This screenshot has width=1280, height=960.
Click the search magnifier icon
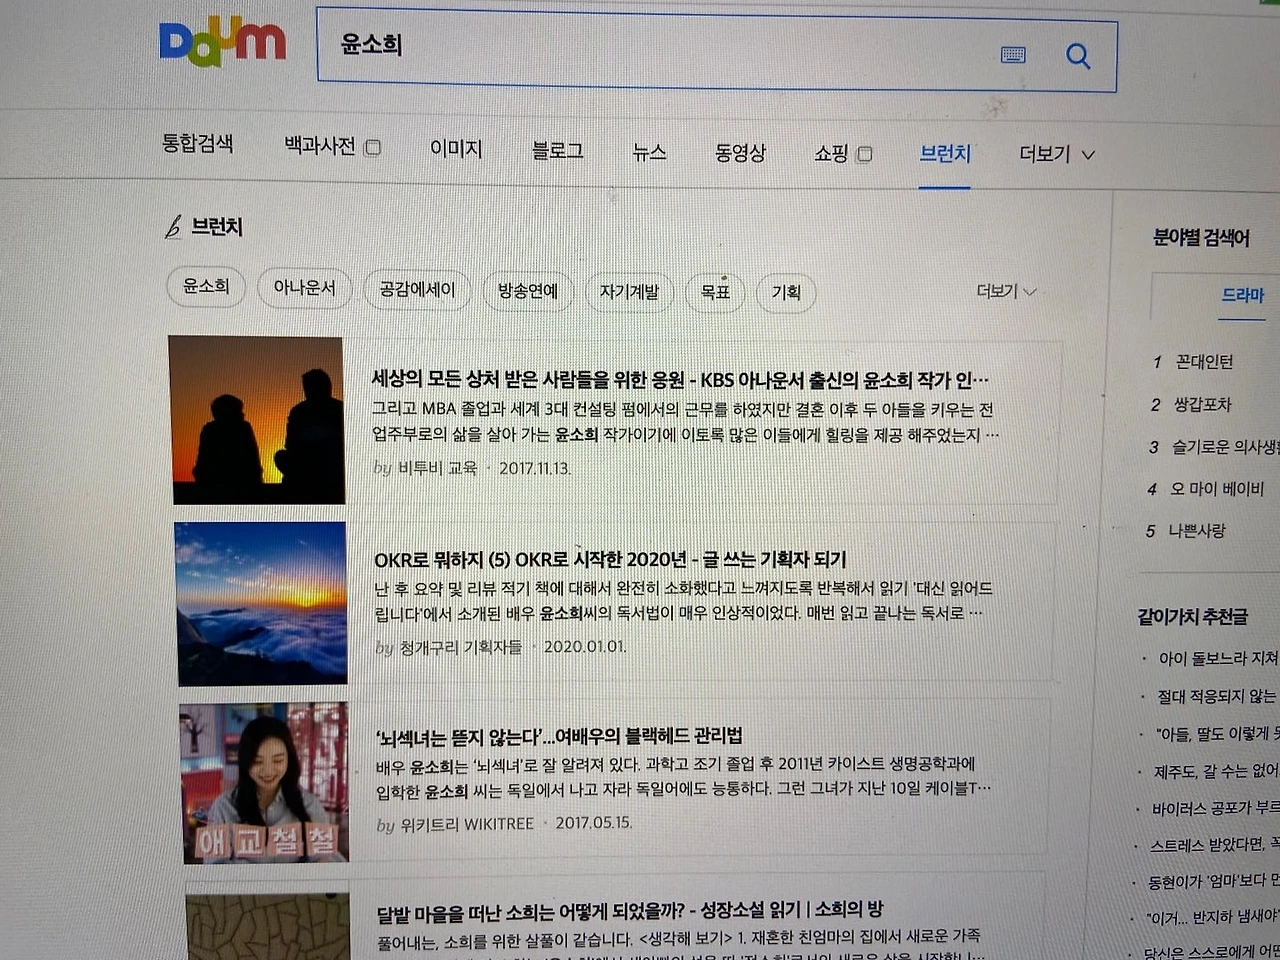[x=1078, y=57]
